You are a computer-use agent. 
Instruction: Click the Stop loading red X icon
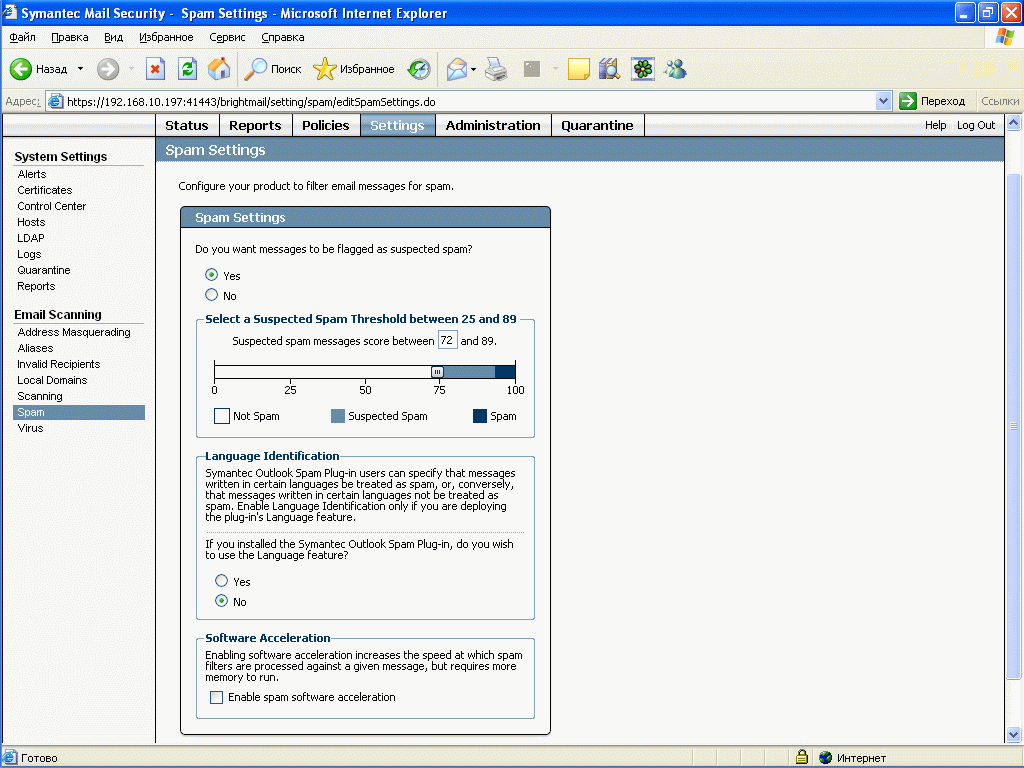[155, 69]
